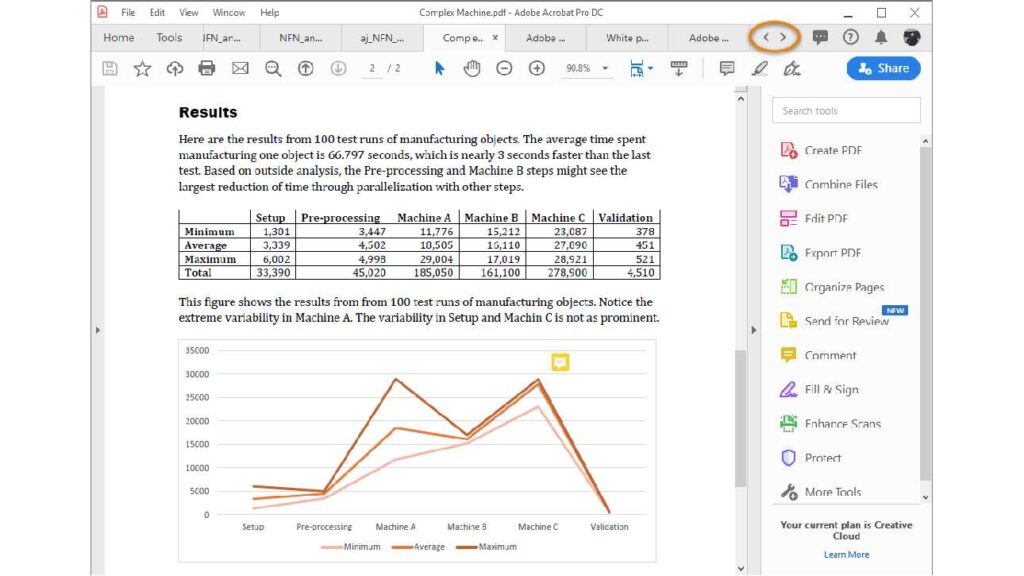Go to the next page arrow
This screenshot has height=576, width=1024.
338,68
